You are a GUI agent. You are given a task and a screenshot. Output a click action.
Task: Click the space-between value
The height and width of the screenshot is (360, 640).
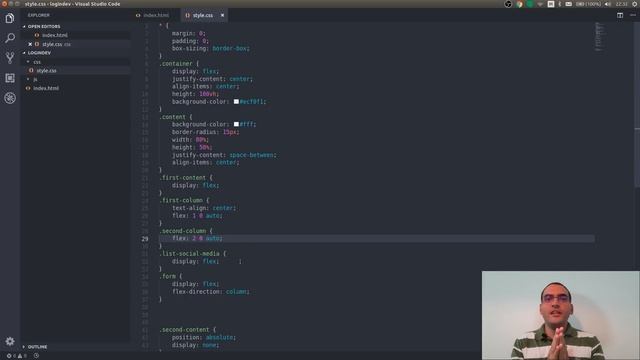[251, 155]
